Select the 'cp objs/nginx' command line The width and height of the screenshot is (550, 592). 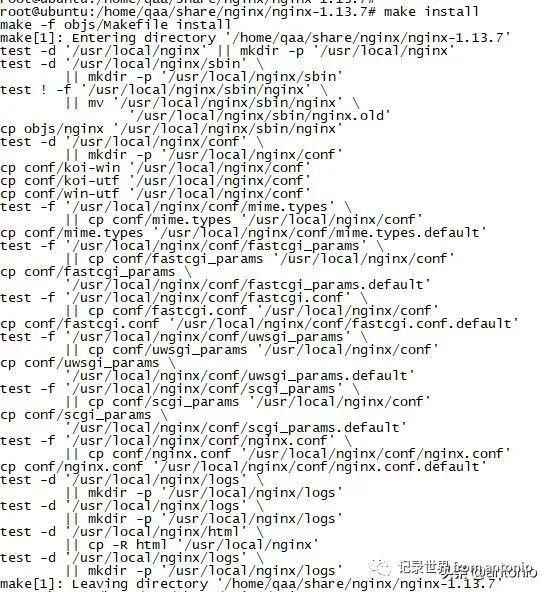[x=171, y=129]
